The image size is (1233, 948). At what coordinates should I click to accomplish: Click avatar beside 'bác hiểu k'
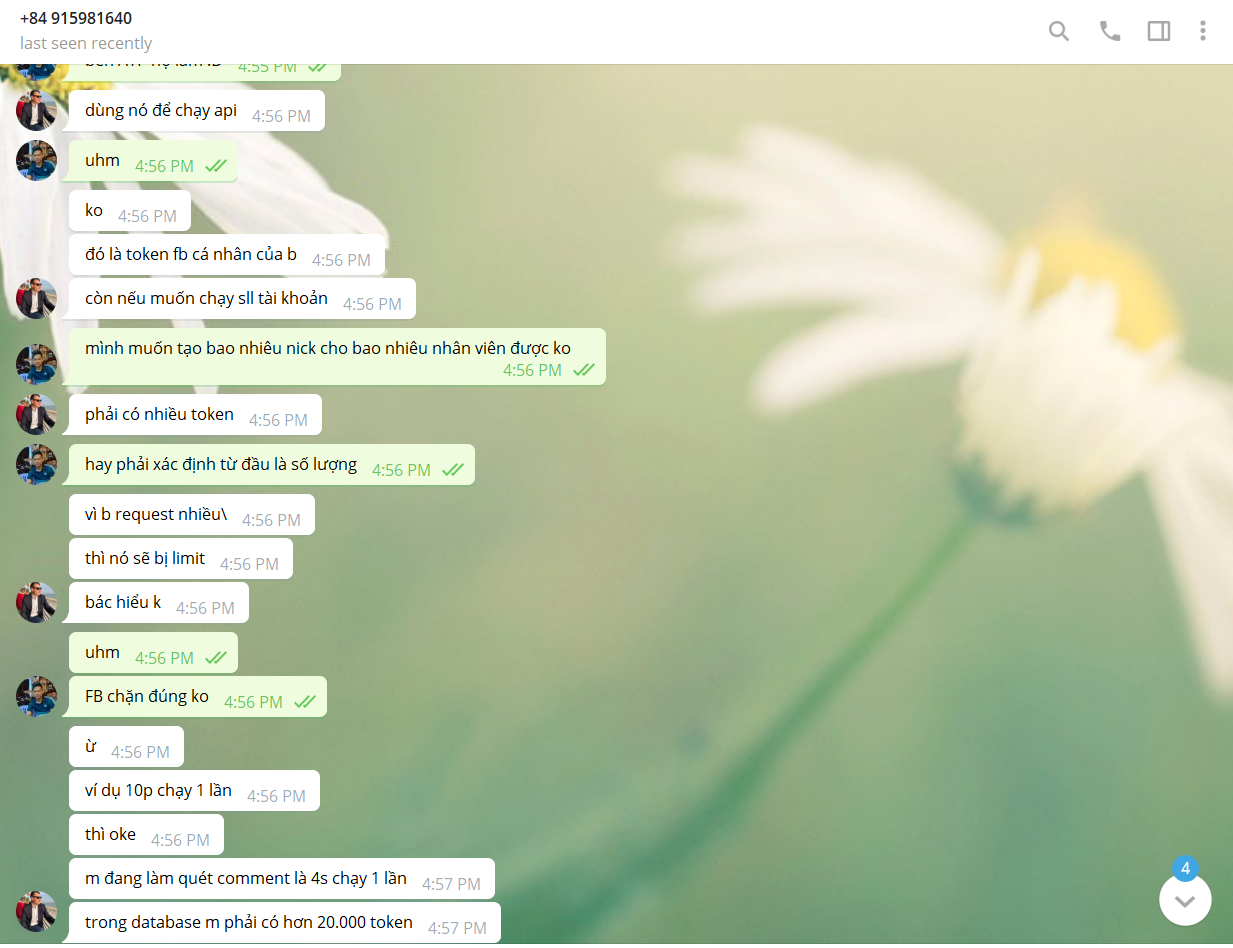tap(36, 603)
